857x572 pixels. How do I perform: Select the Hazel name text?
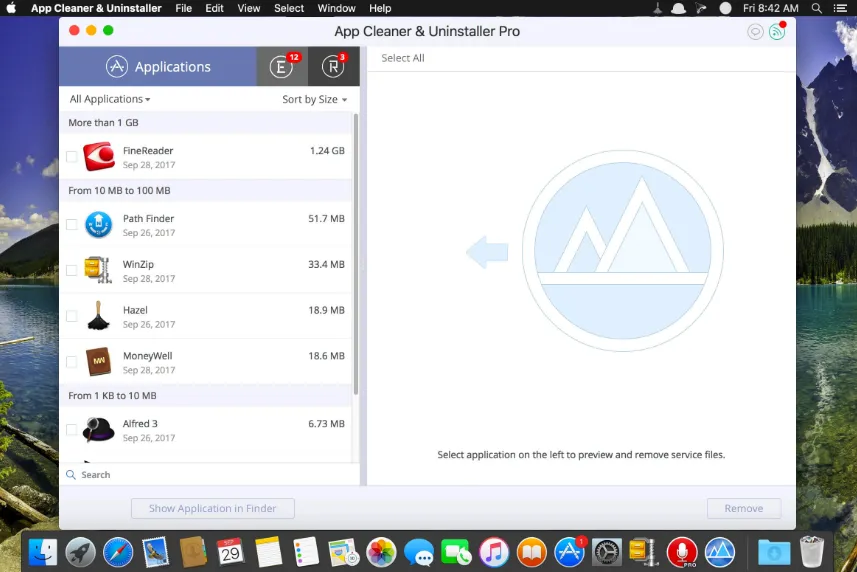point(135,310)
